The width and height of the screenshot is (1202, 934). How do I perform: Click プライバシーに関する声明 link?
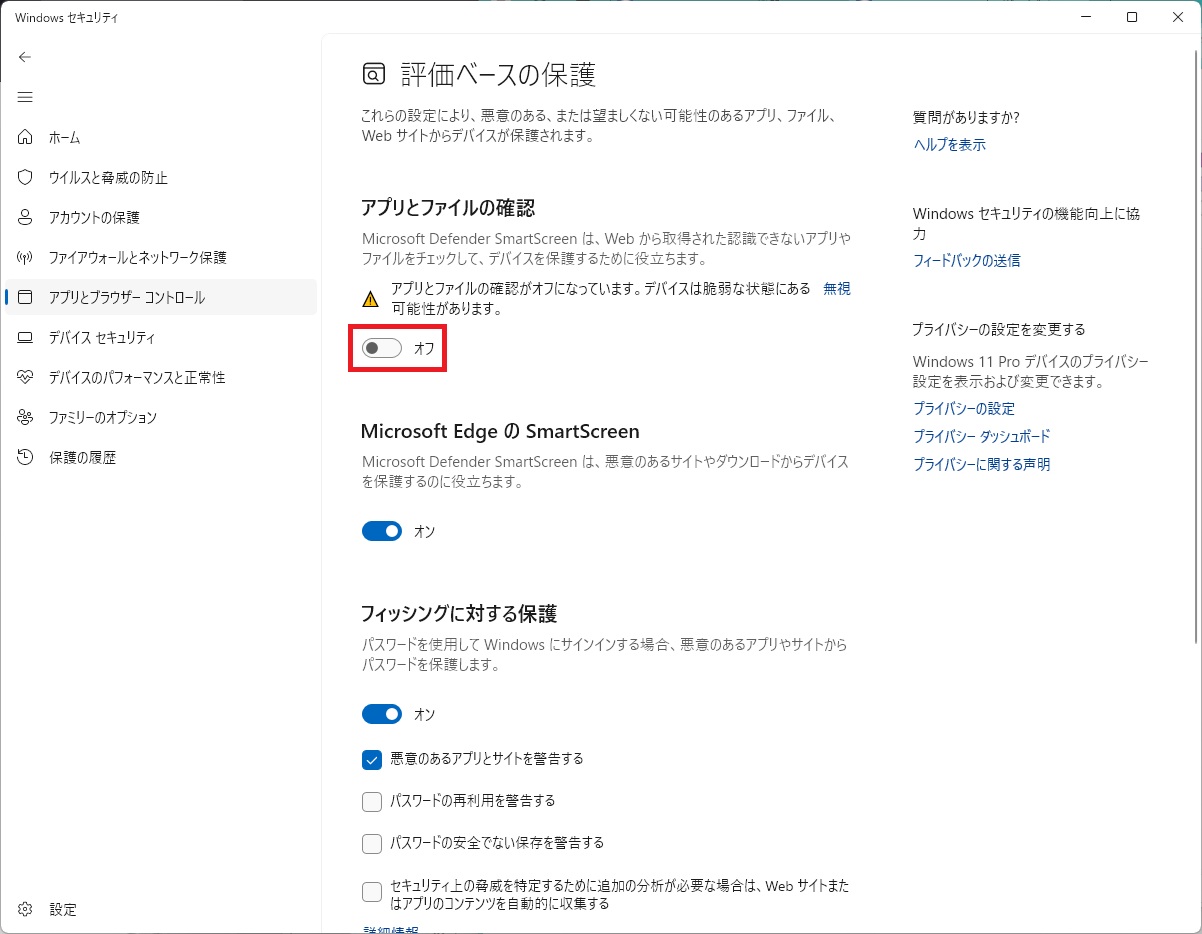(981, 464)
